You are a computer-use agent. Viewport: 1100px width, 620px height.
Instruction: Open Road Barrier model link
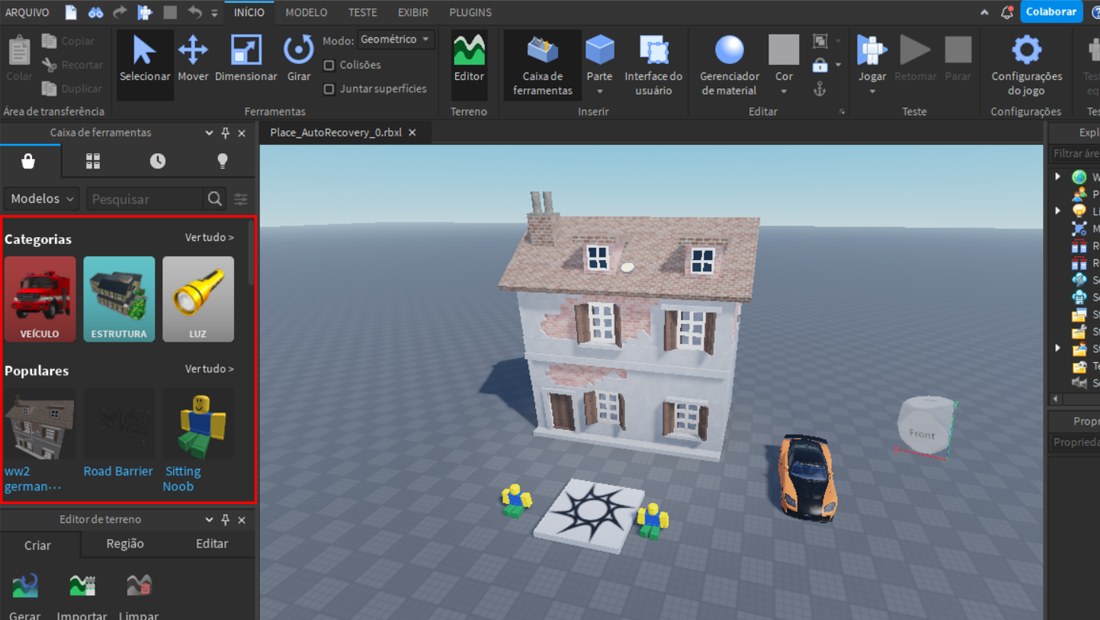118,471
